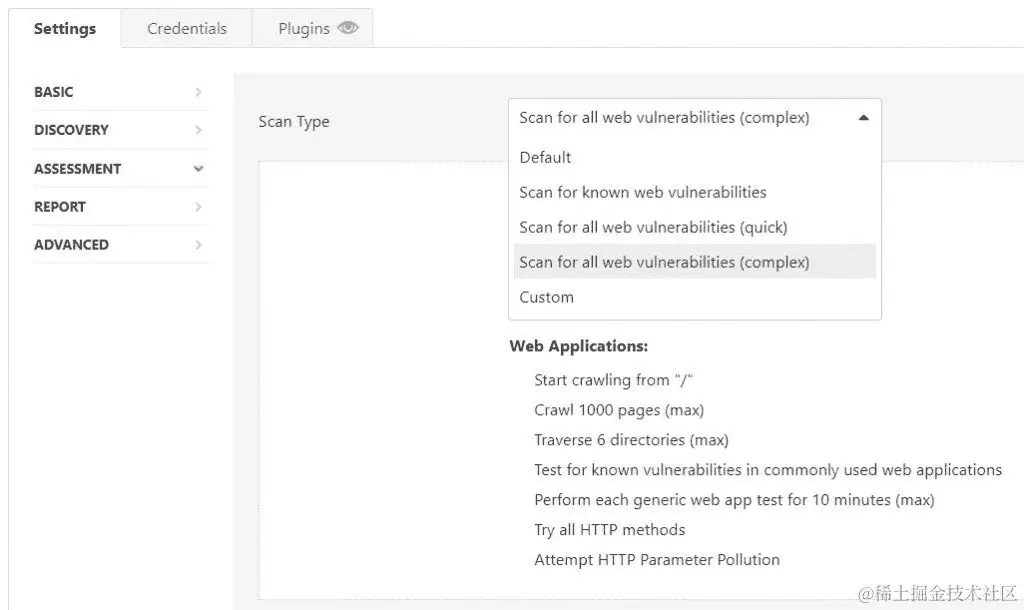Image resolution: width=1024 pixels, height=610 pixels.
Task: Select the highlighted complex scan option in list
Action: click(x=664, y=262)
